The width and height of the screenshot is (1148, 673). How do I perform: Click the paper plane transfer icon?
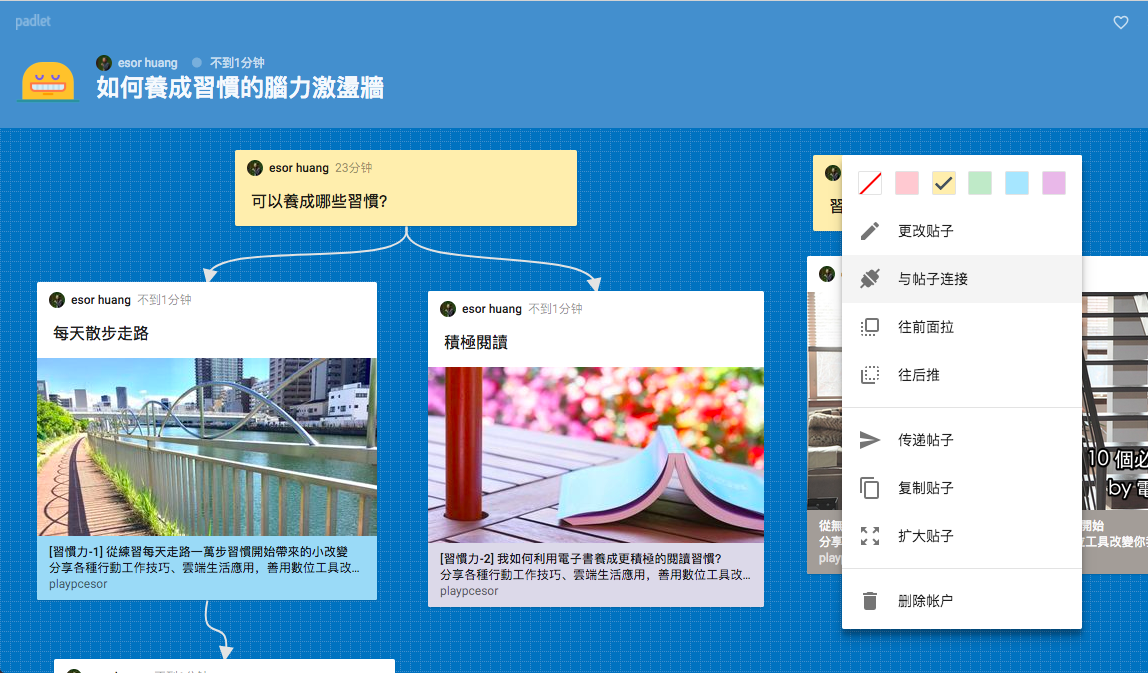tap(870, 439)
